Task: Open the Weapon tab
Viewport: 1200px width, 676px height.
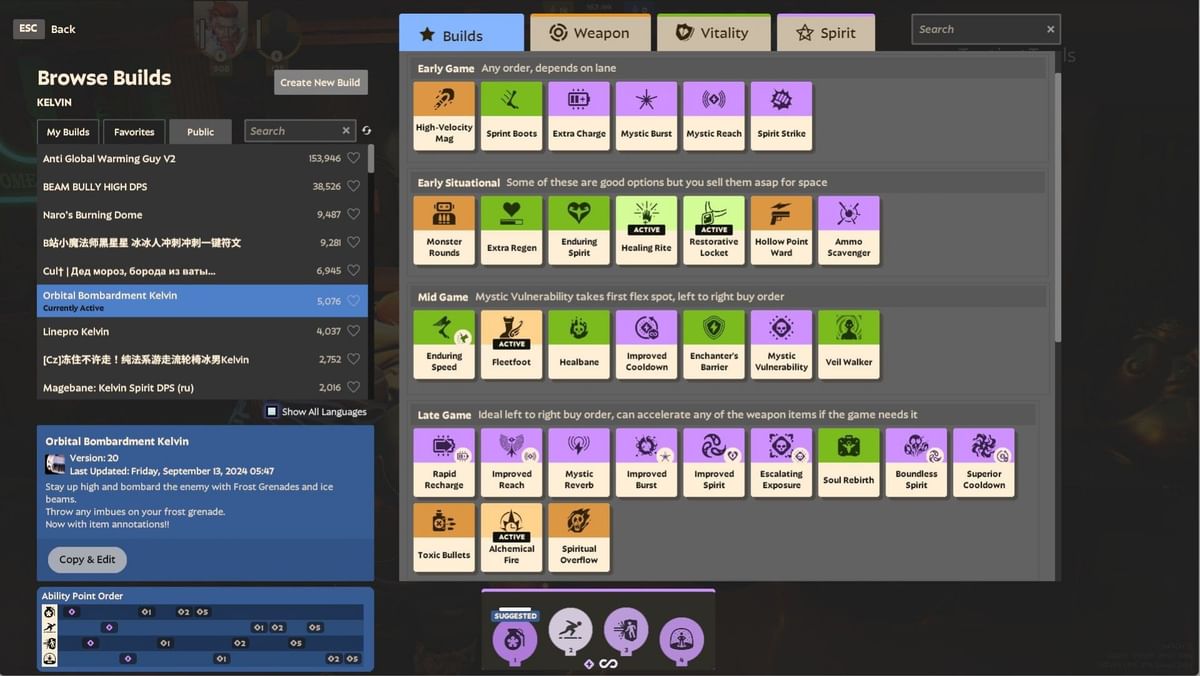Action: point(590,33)
